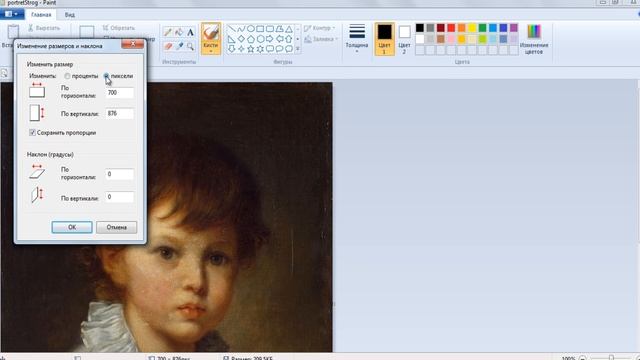
Task: Choose the straight line shape
Action: pos(231,29)
